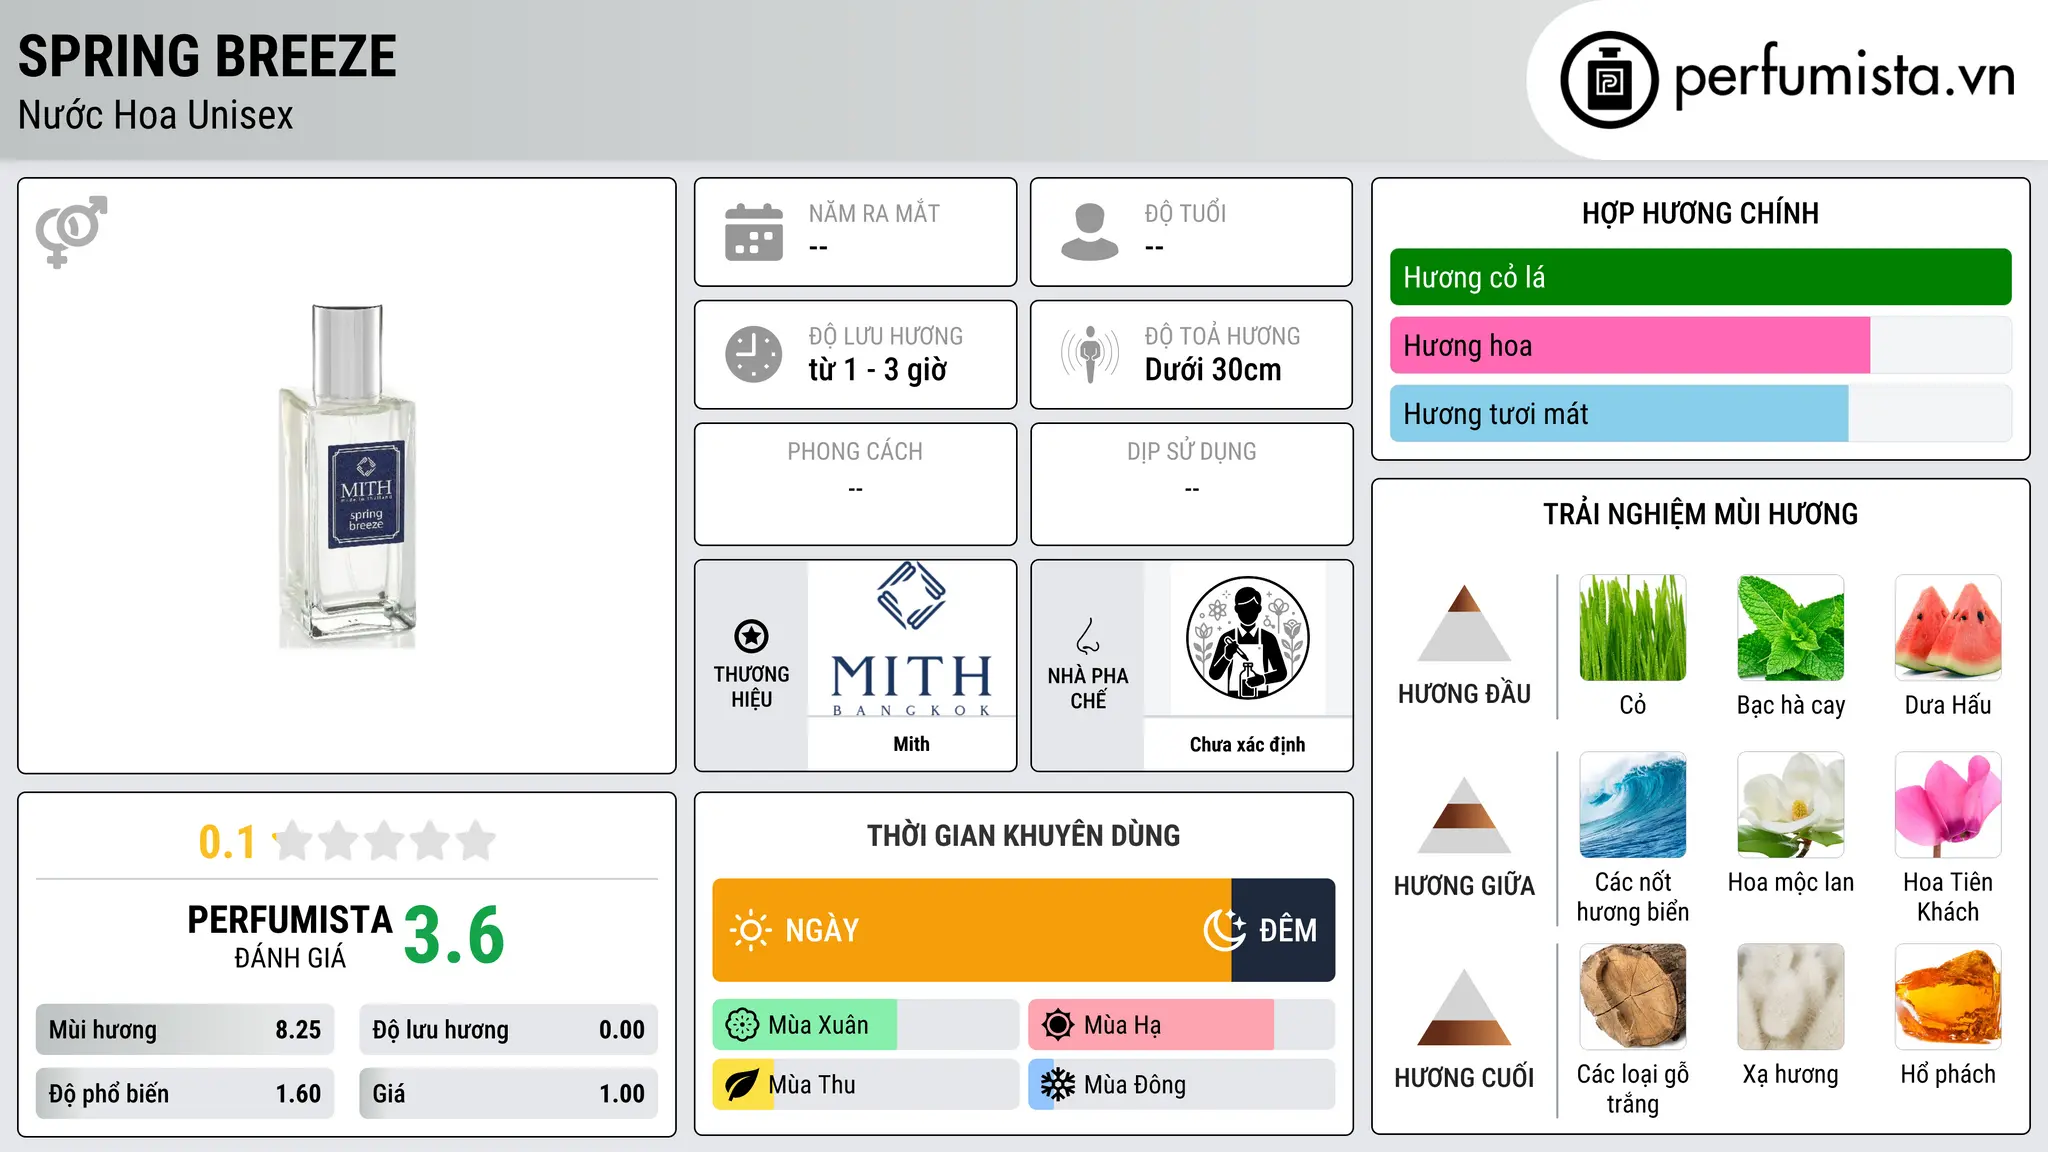This screenshot has height=1152, width=2048.
Task: Click the sun icon for Mùa Hạ
Action: pos(1058,1025)
